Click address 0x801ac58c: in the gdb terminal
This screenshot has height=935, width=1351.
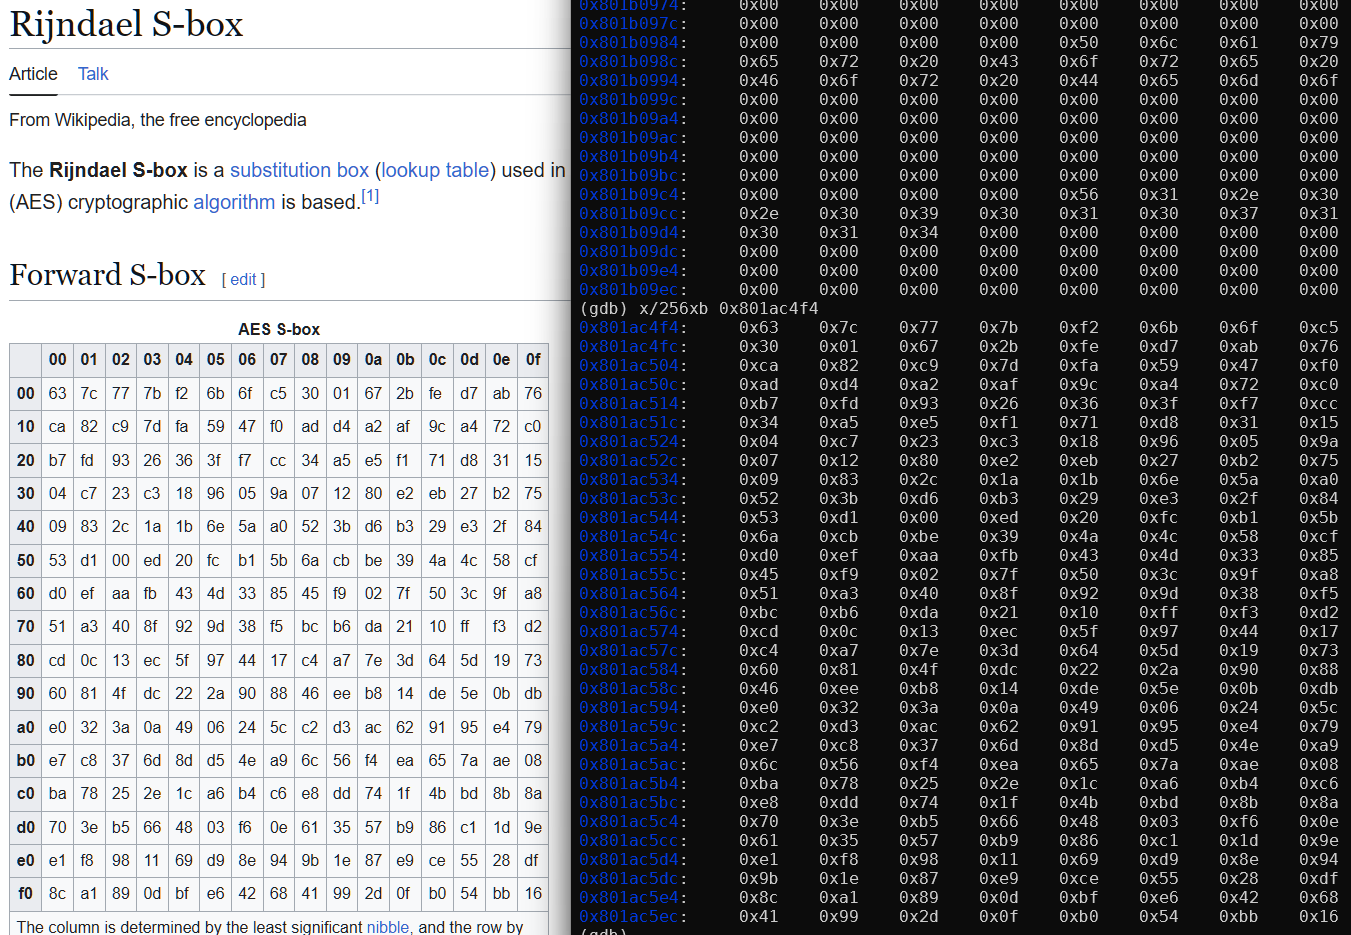coord(633,688)
